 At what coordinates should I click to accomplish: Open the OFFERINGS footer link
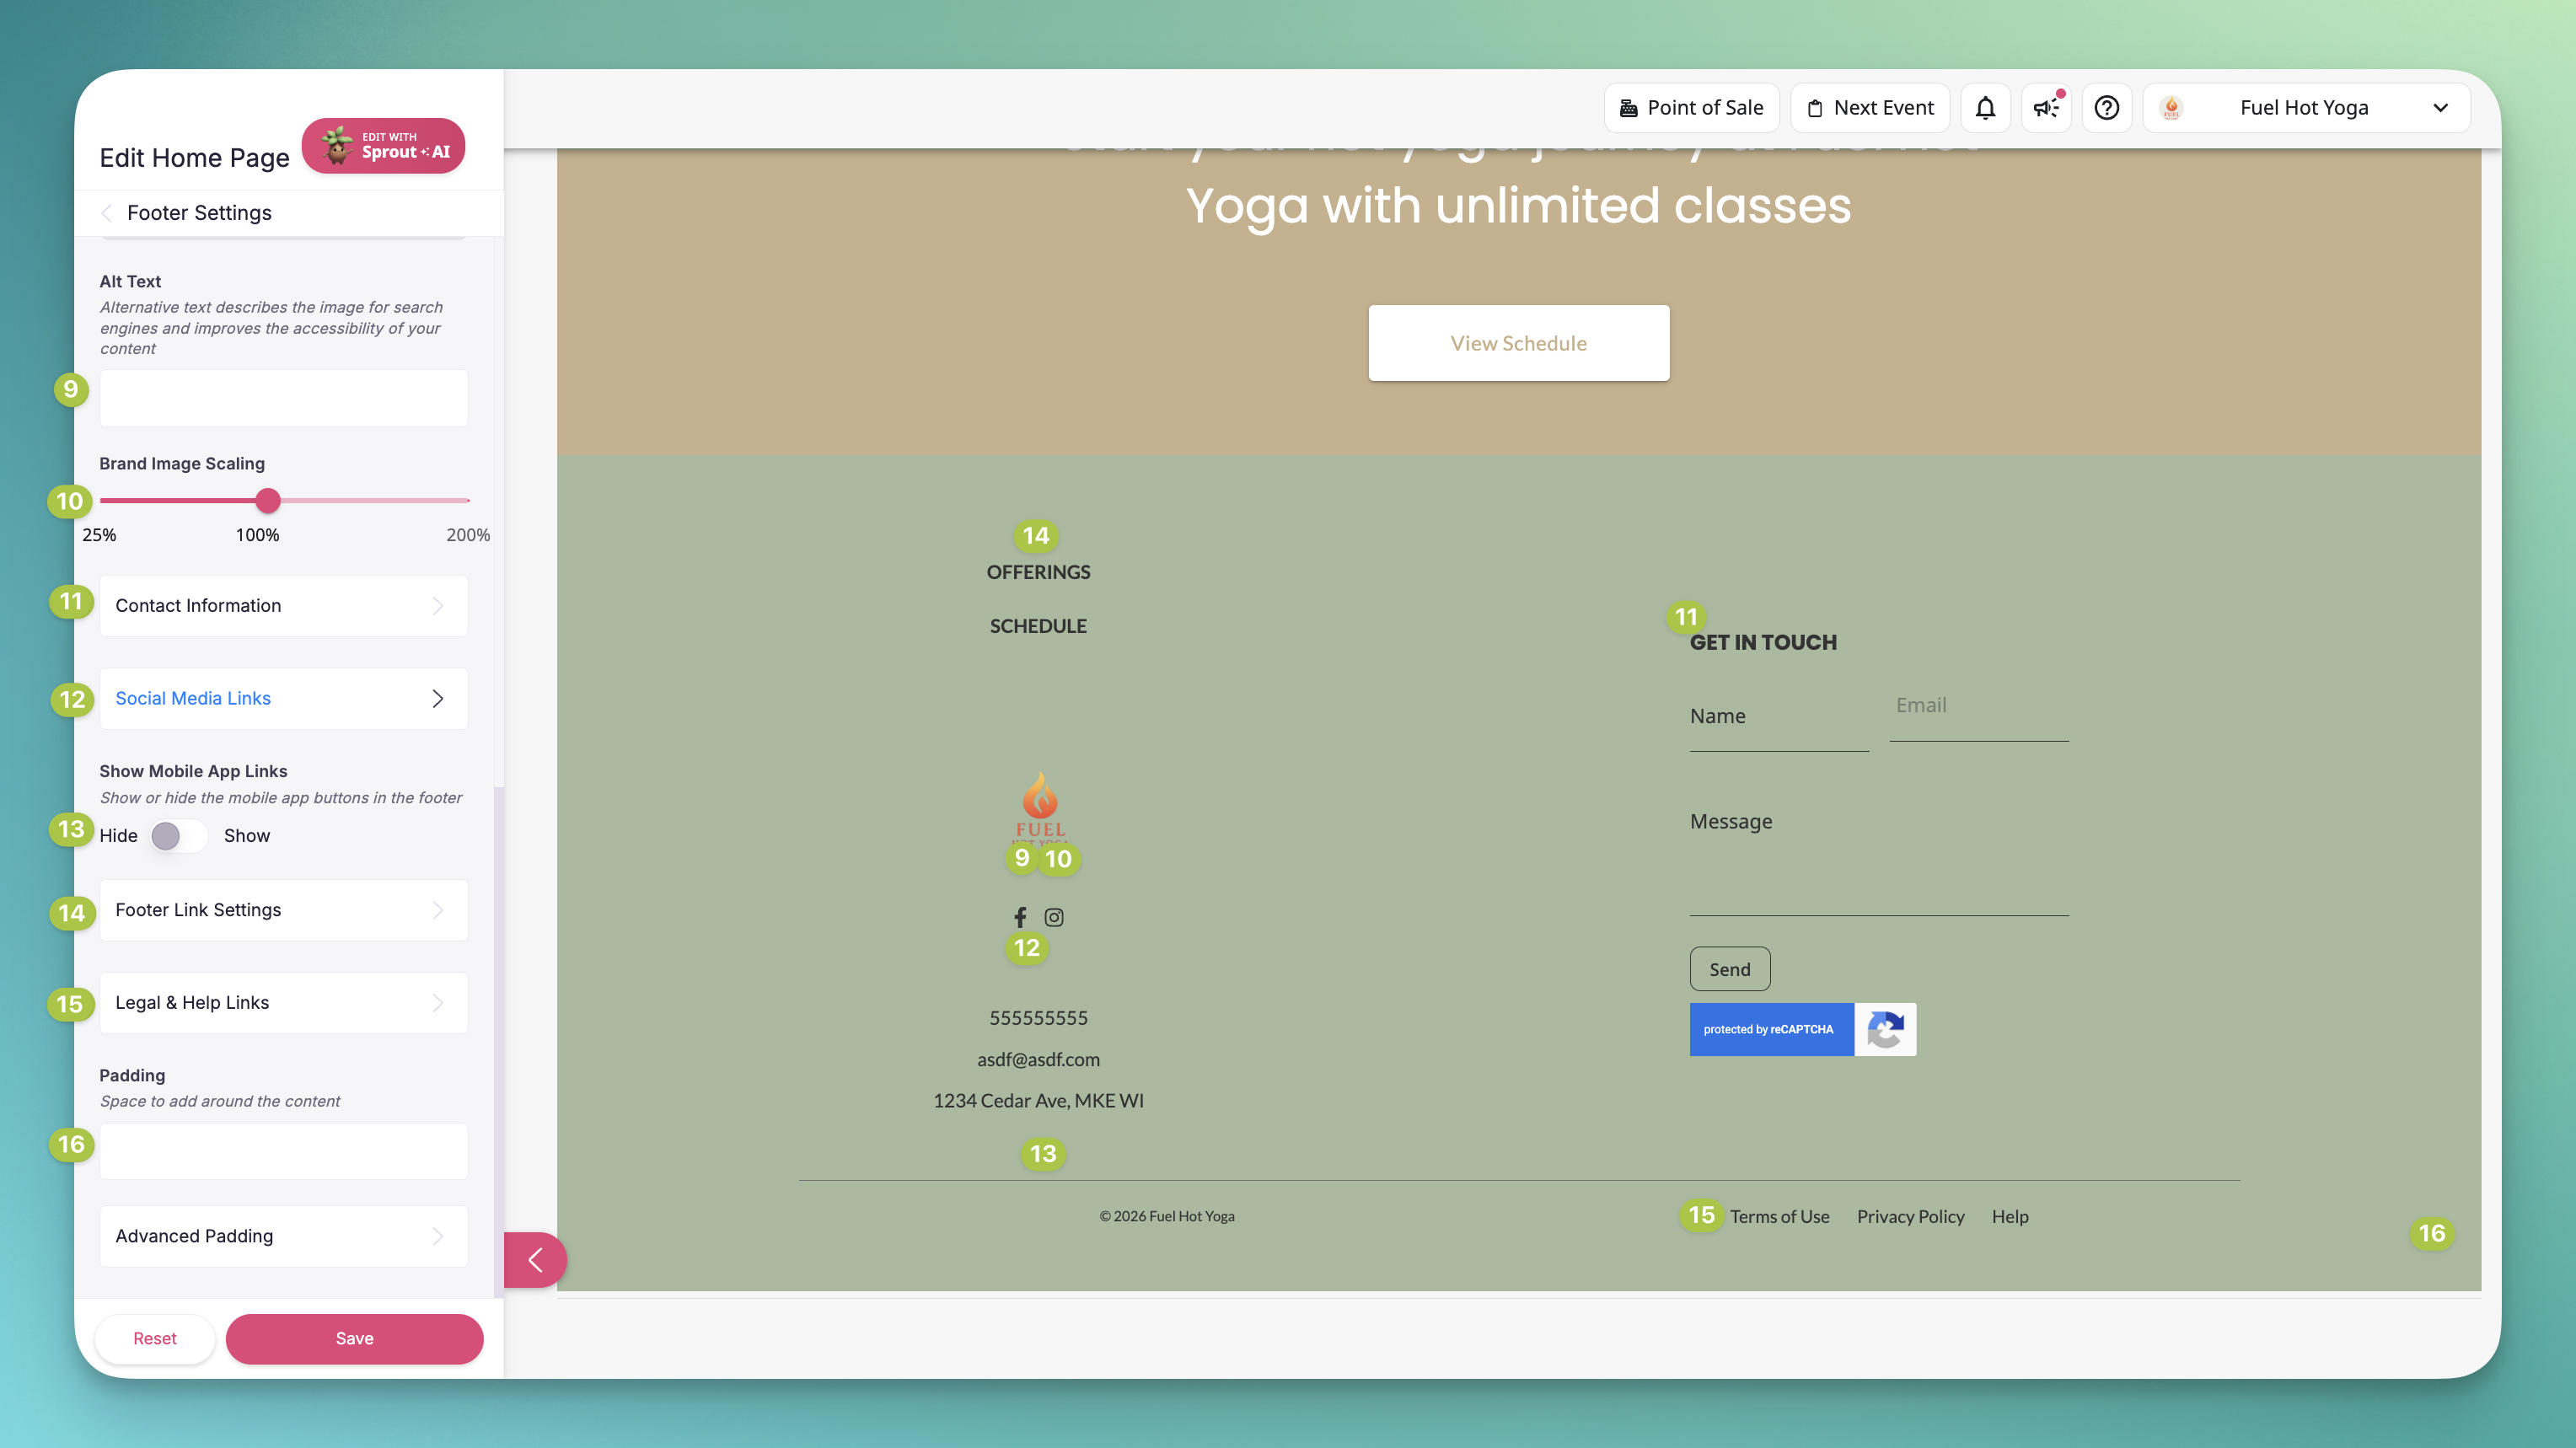tap(1038, 572)
